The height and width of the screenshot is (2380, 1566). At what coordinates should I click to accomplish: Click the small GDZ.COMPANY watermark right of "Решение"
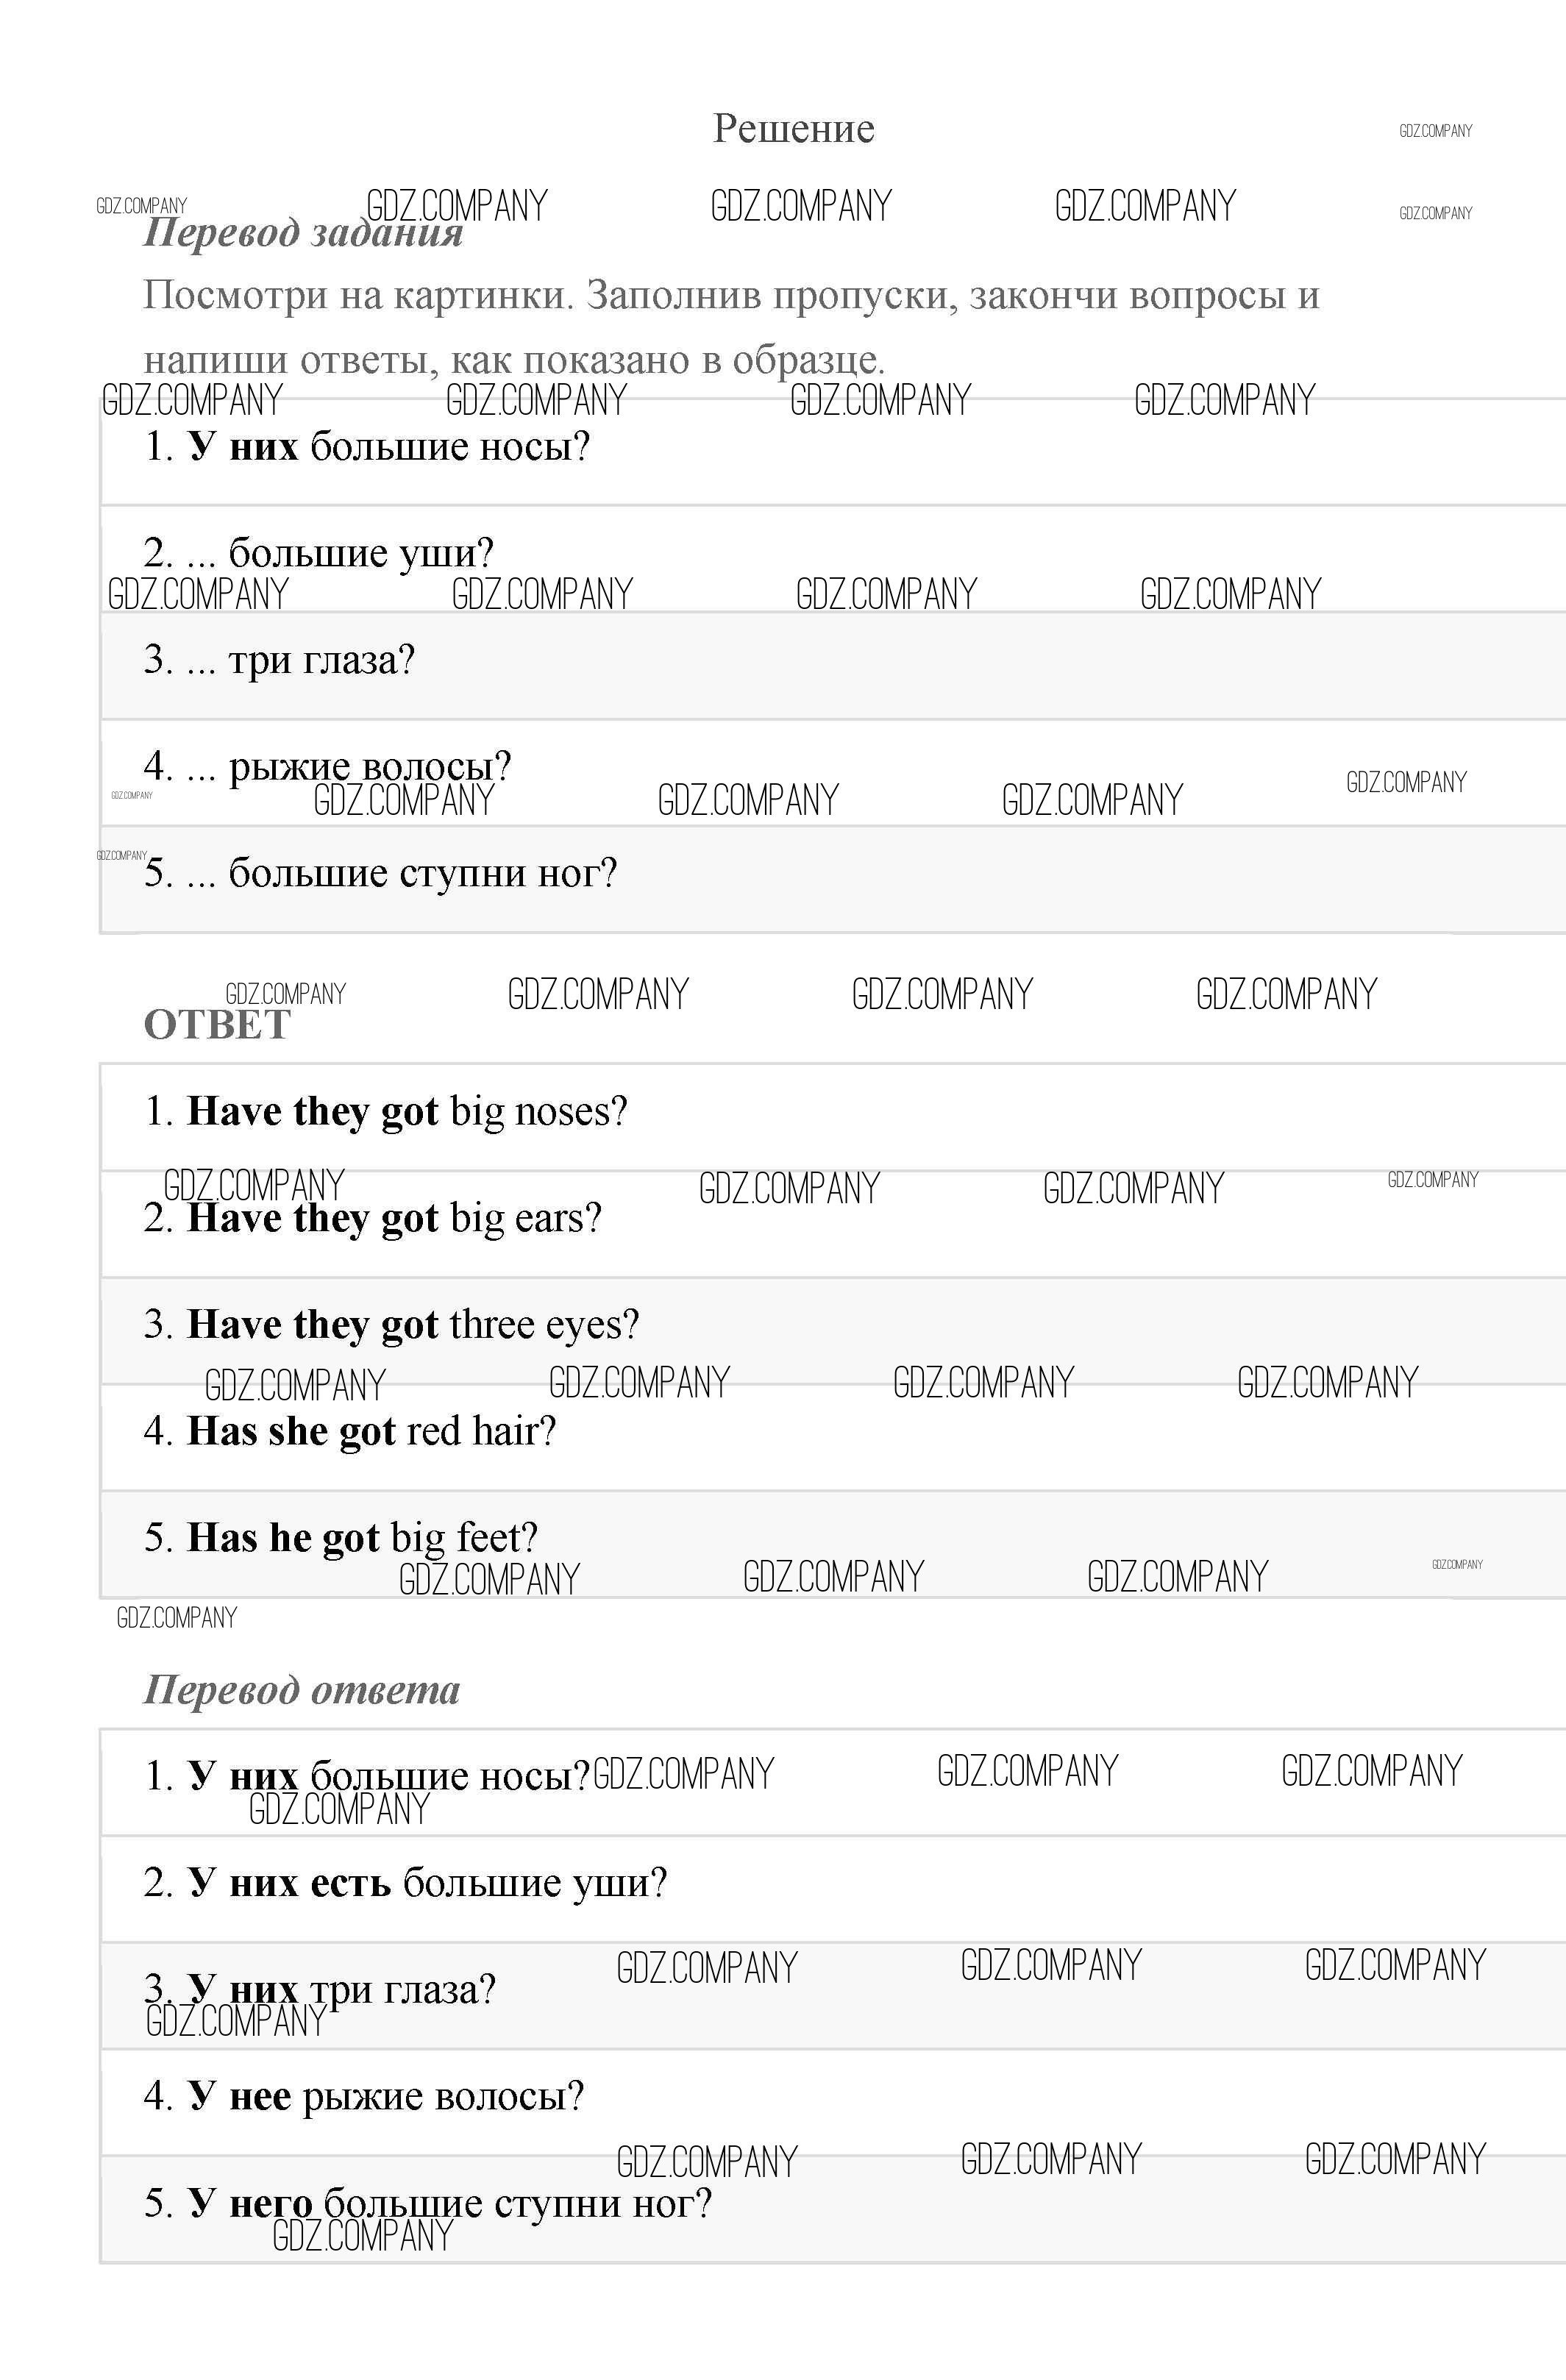pyautogui.click(x=1435, y=131)
